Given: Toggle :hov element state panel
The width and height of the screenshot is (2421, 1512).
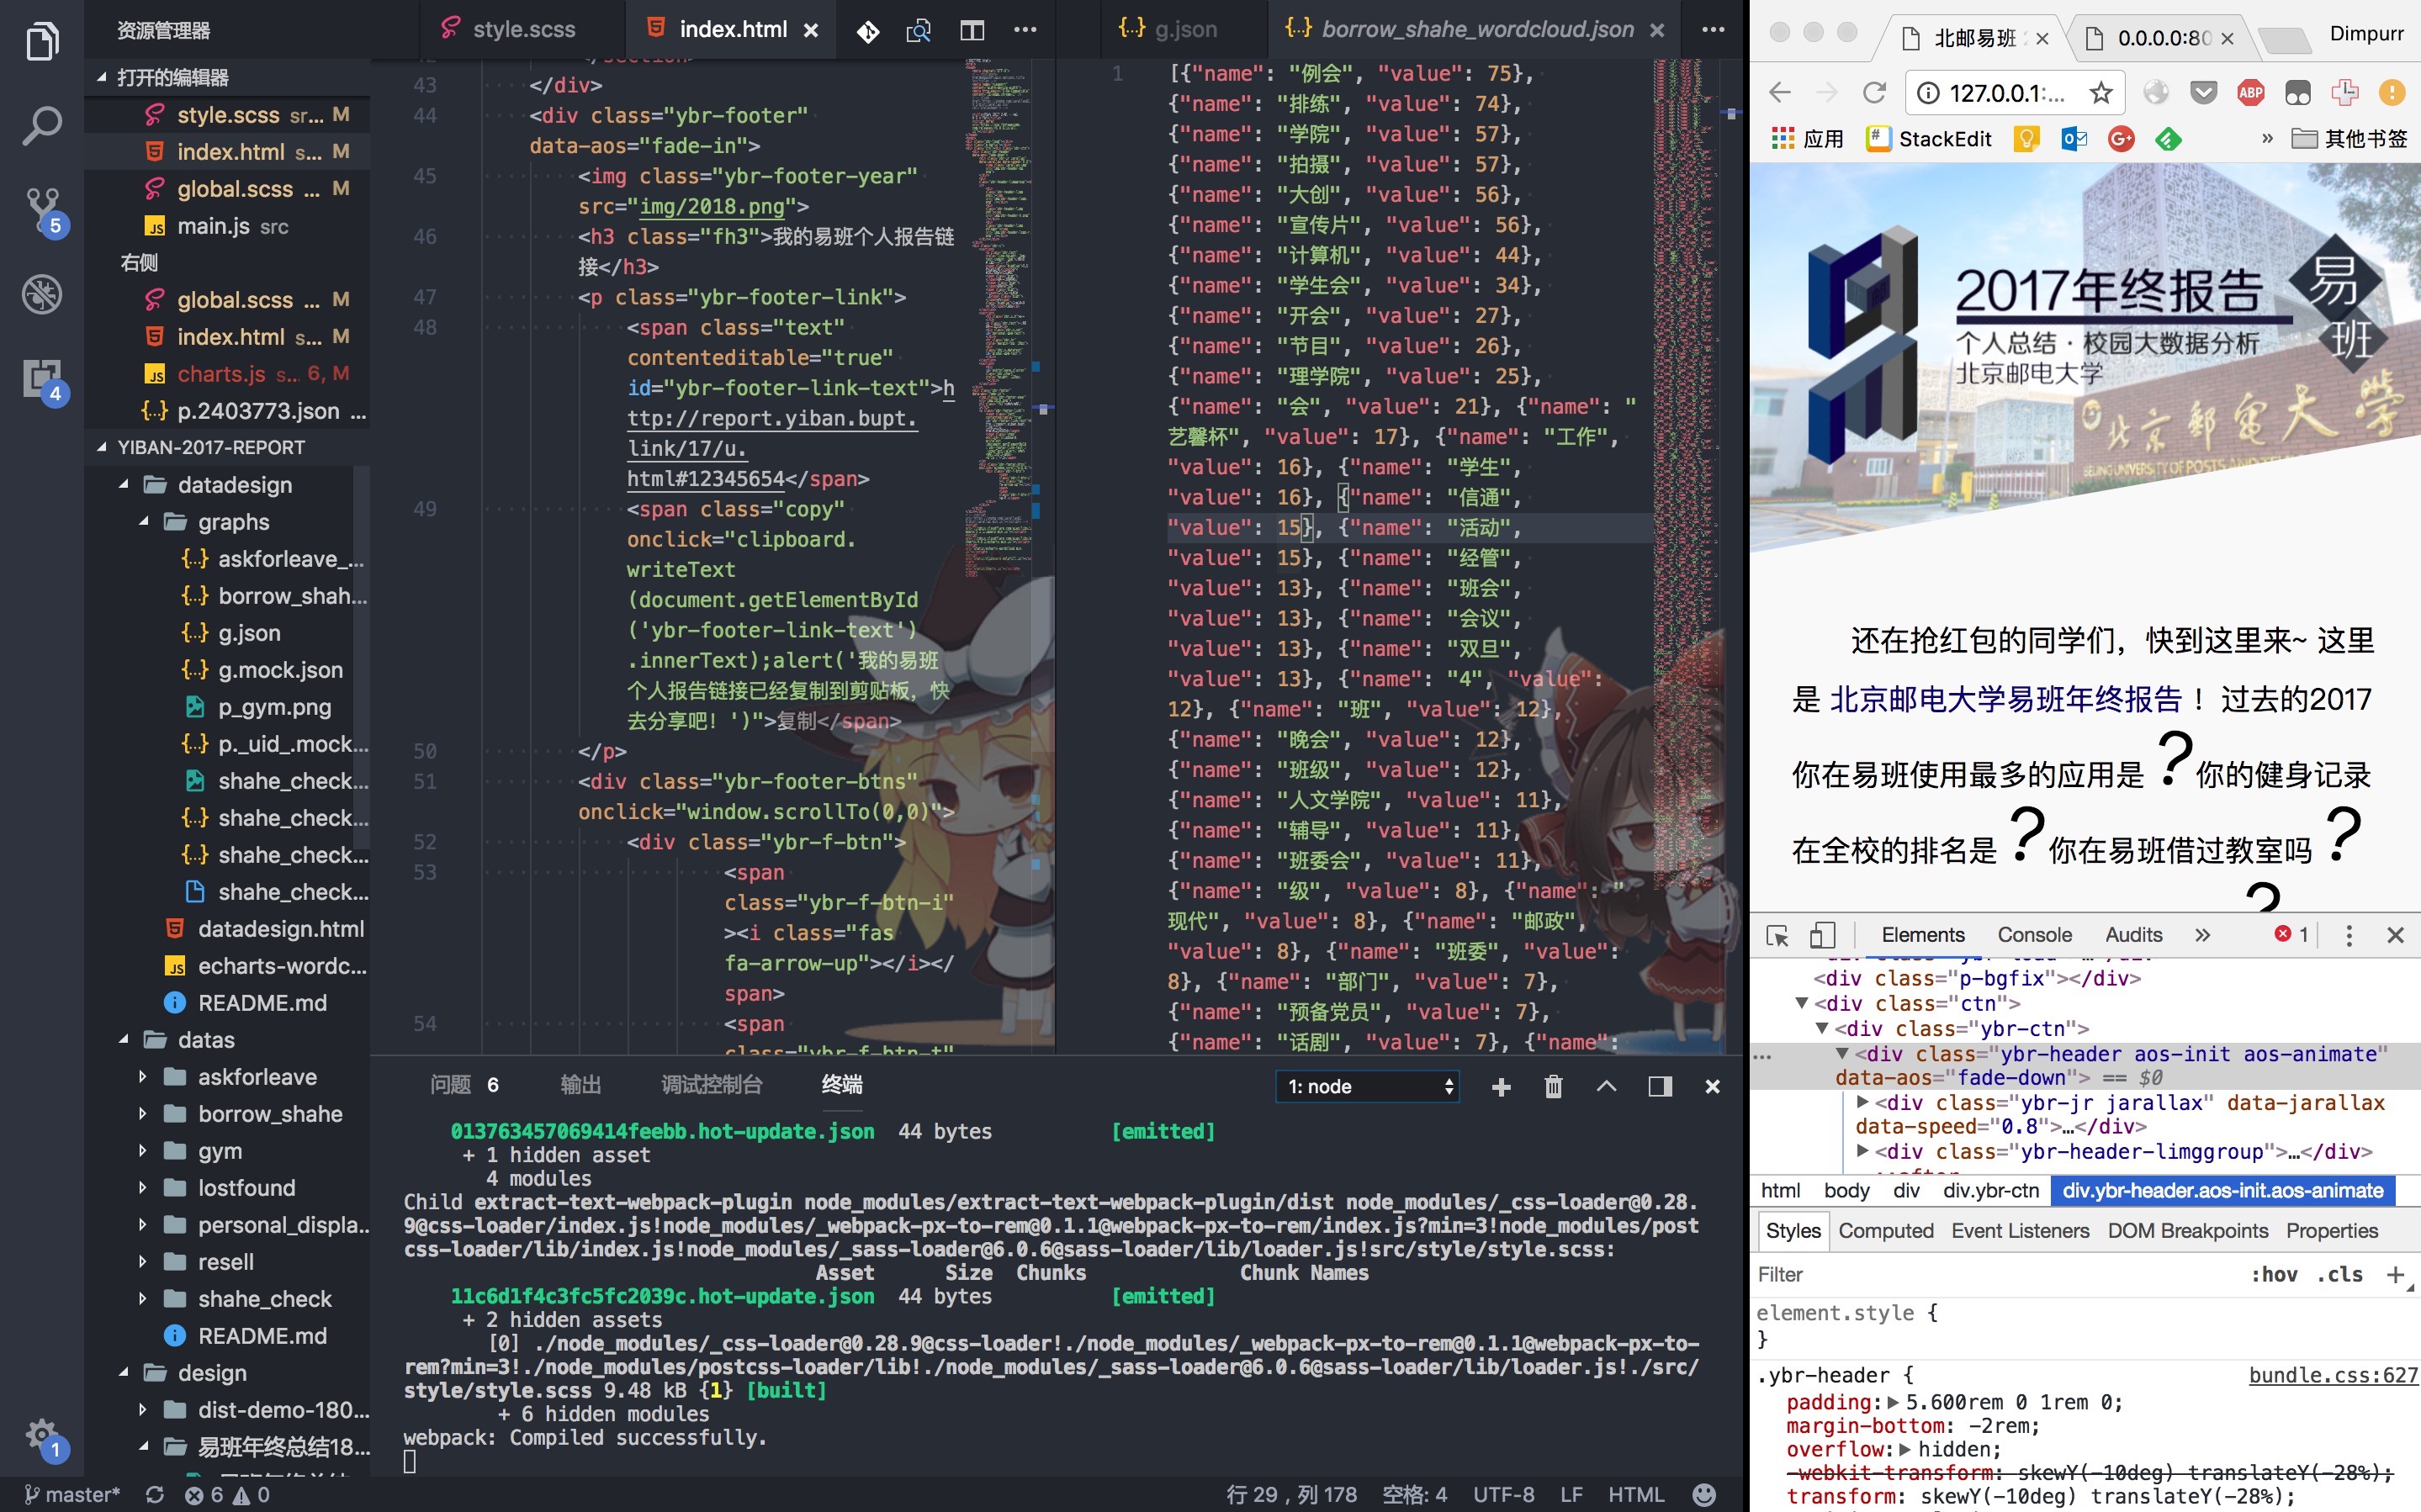Looking at the screenshot, I should (x=2273, y=1274).
